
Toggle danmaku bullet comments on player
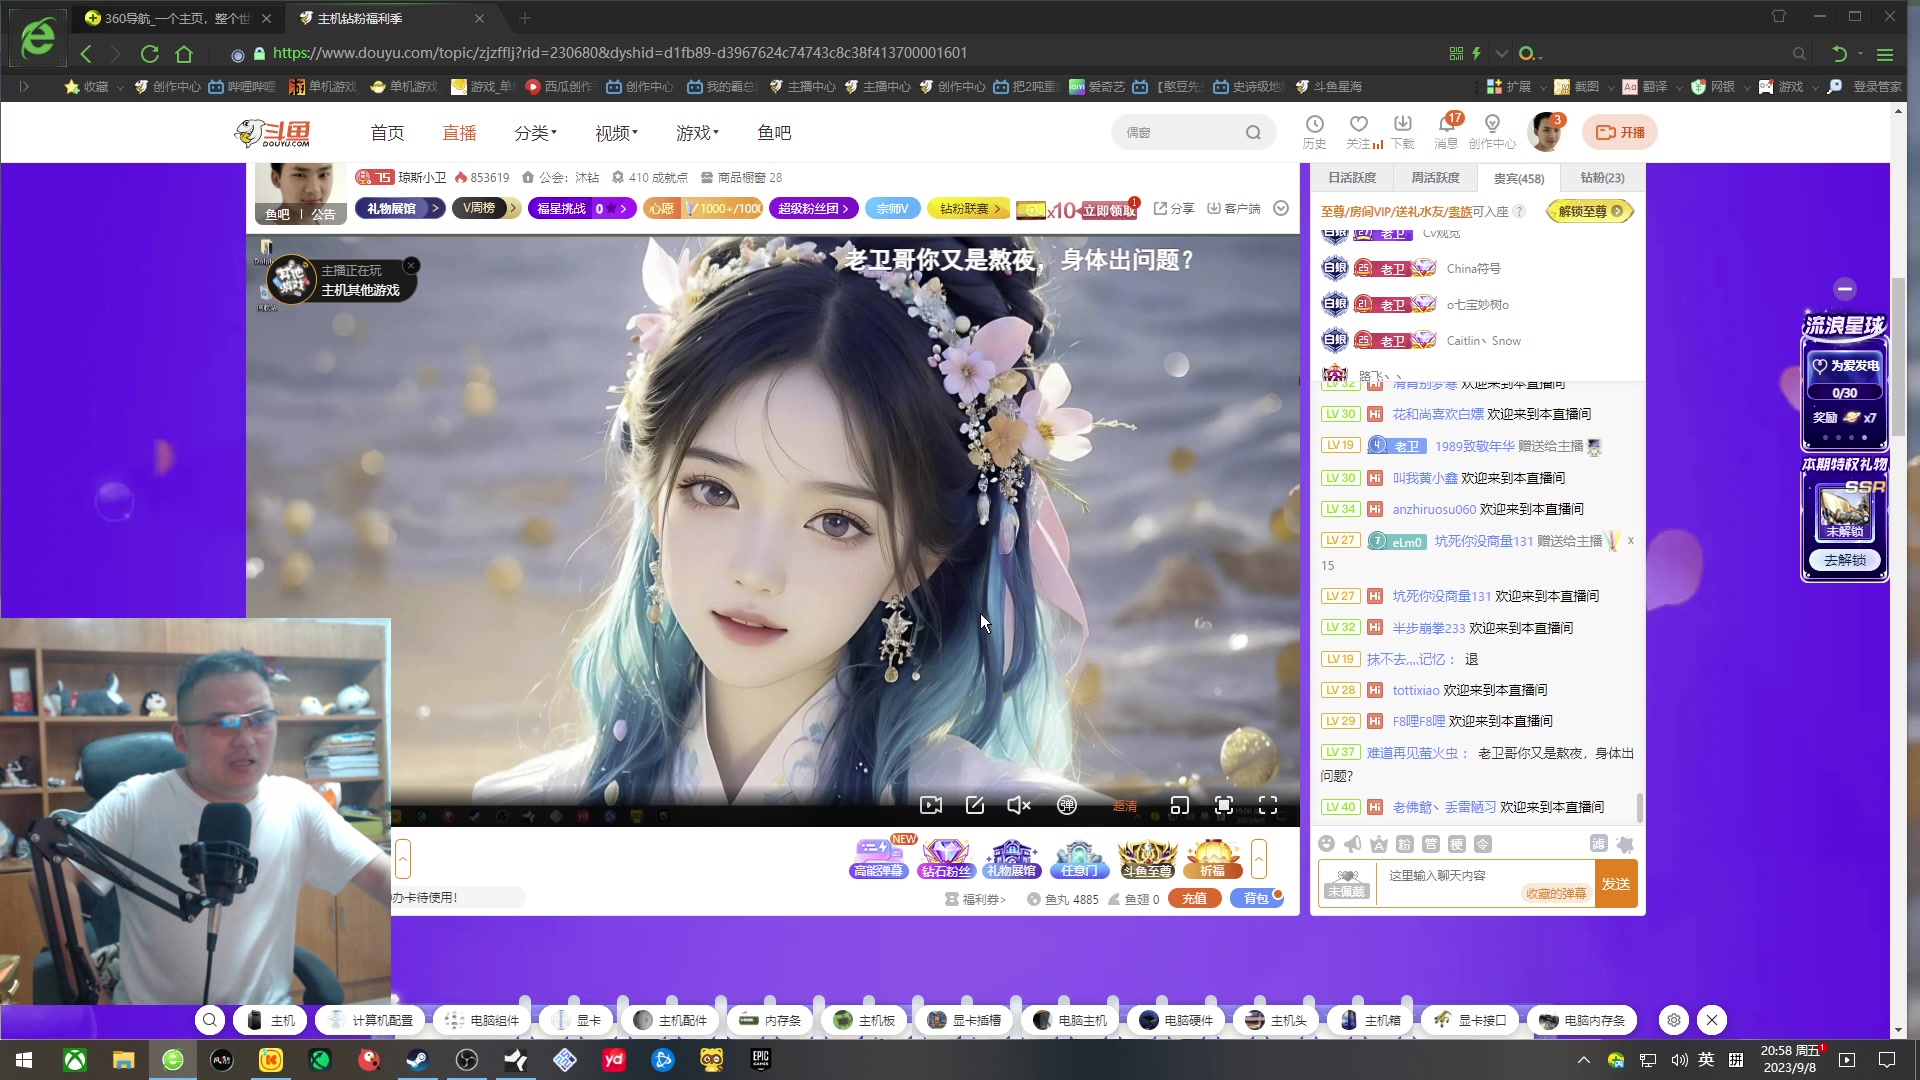tap(1067, 805)
